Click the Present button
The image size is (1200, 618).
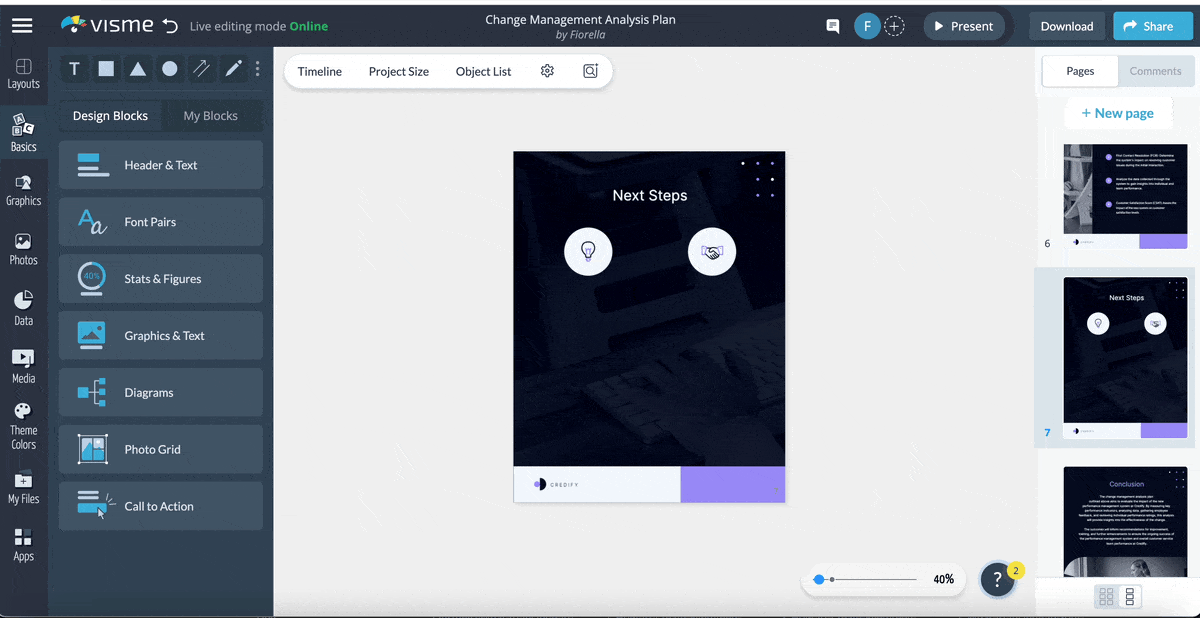(x=963, y=26)
